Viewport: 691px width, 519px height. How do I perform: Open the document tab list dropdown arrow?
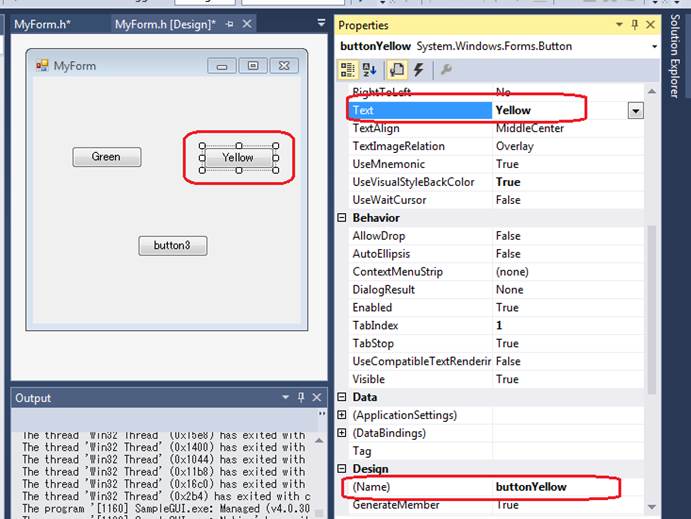321,22
